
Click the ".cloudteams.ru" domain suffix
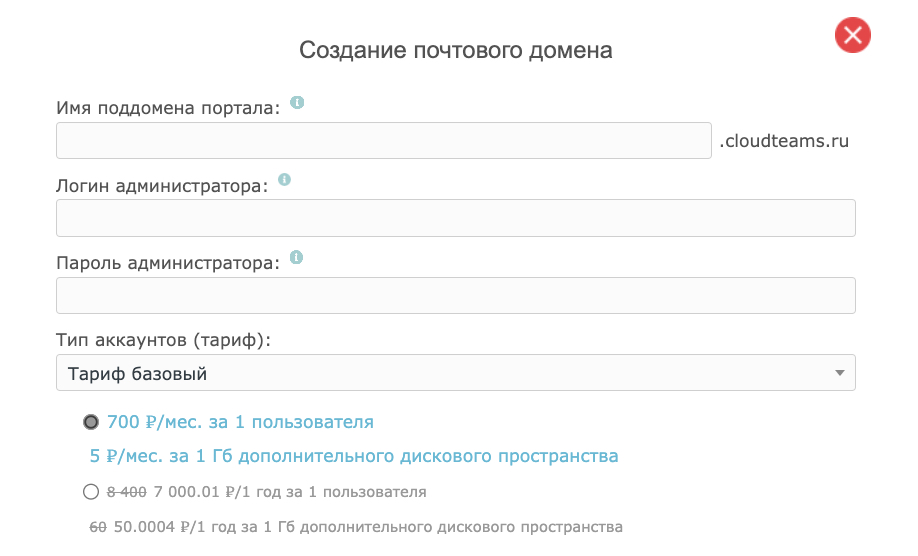point(784,141)
